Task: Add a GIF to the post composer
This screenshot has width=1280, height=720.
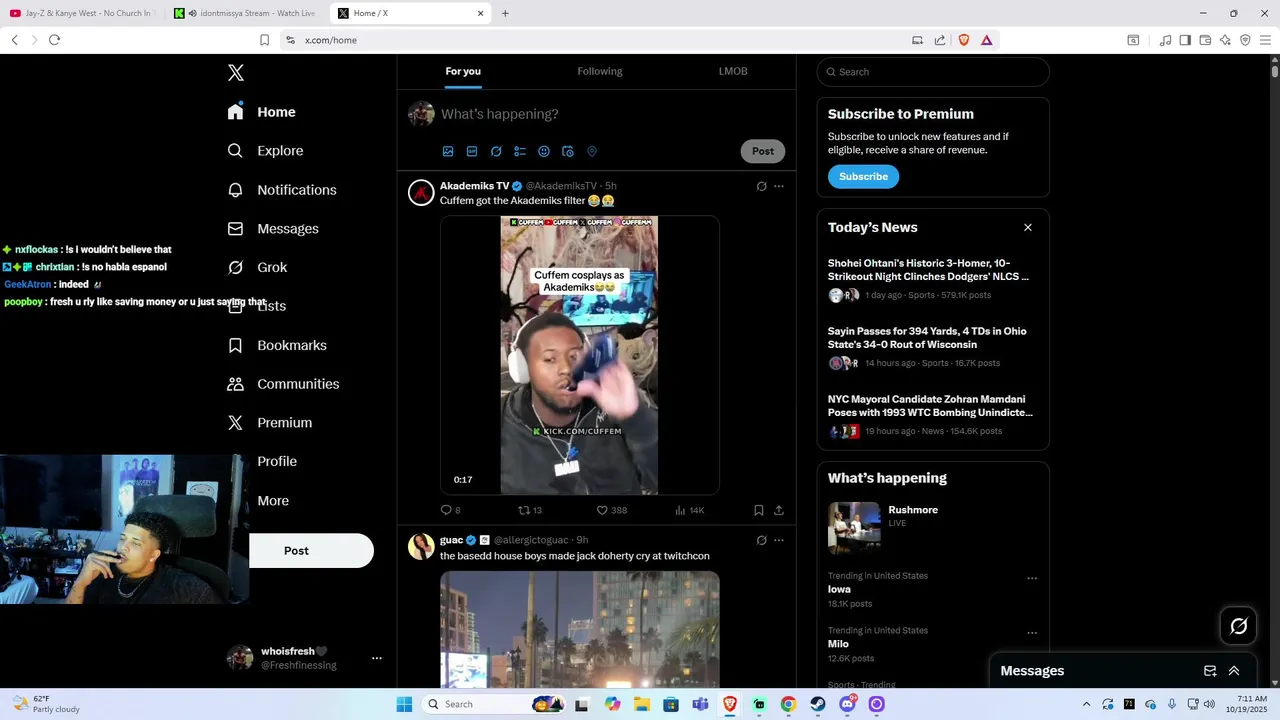Action: click(472, 152)
